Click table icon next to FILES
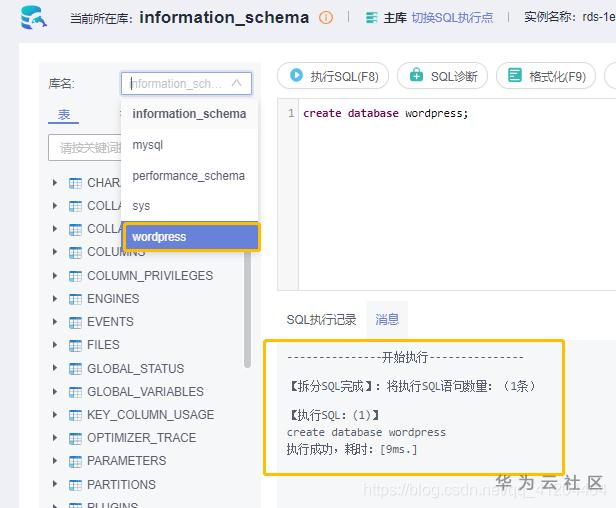 coord(75,345)
